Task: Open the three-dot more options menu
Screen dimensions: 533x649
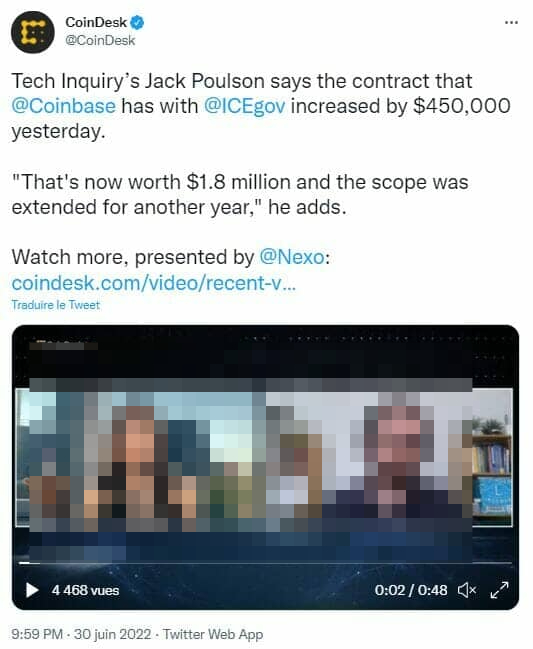Action: [511, 22]
